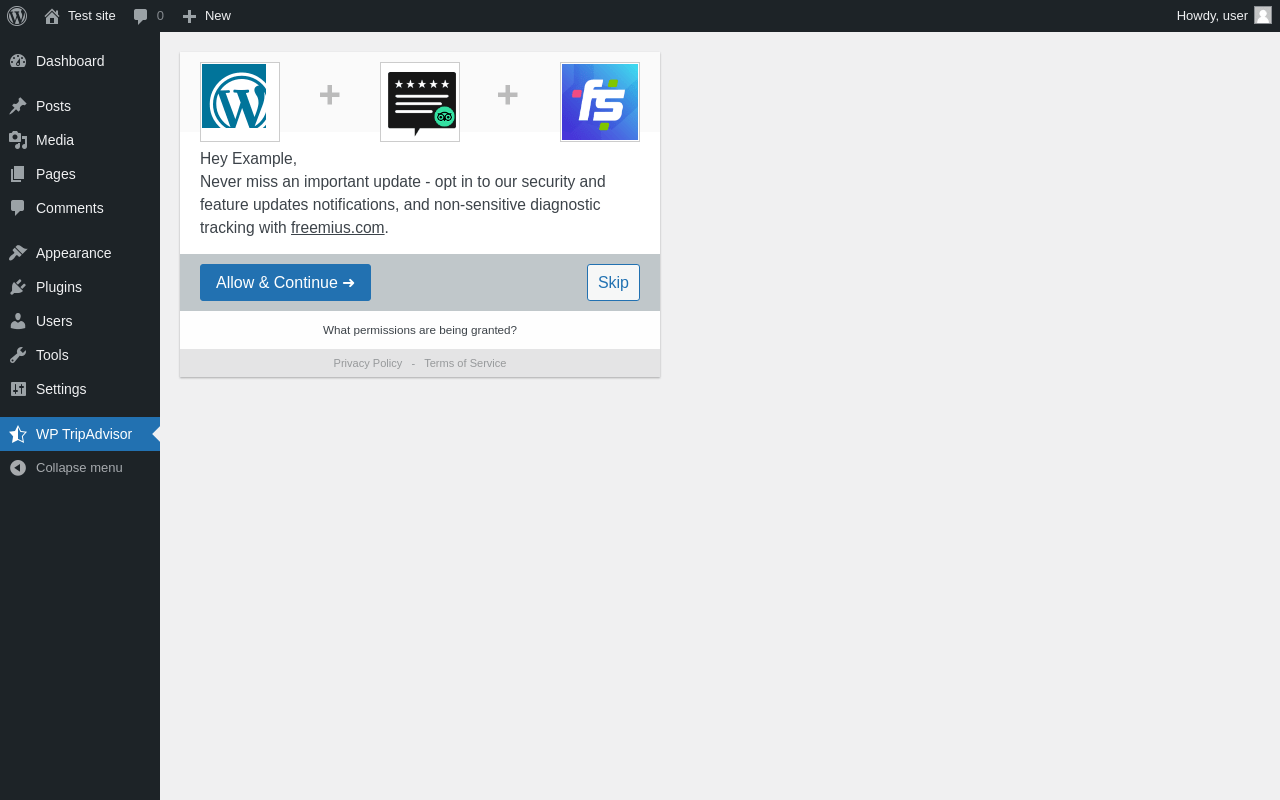Expand What permissions are being granted

420,330
